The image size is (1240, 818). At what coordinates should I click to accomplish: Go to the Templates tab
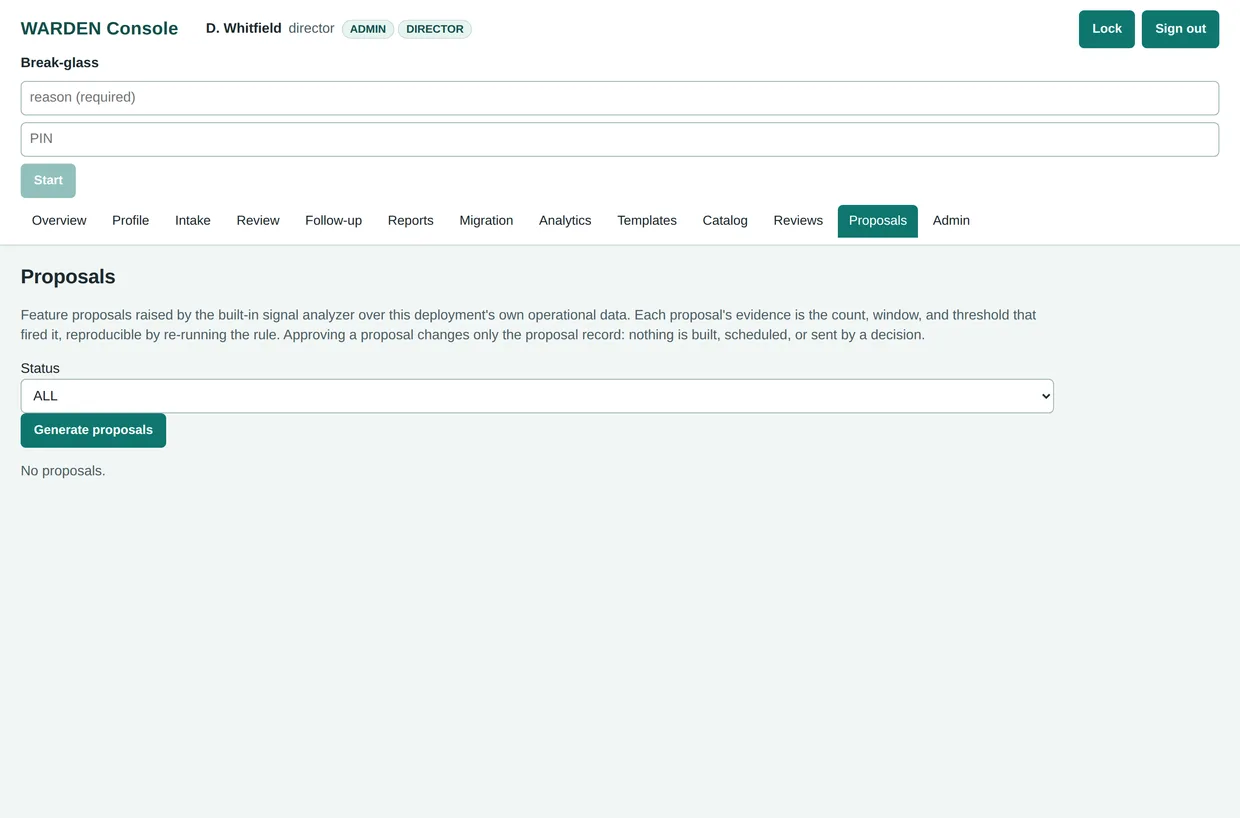point(647,221)
